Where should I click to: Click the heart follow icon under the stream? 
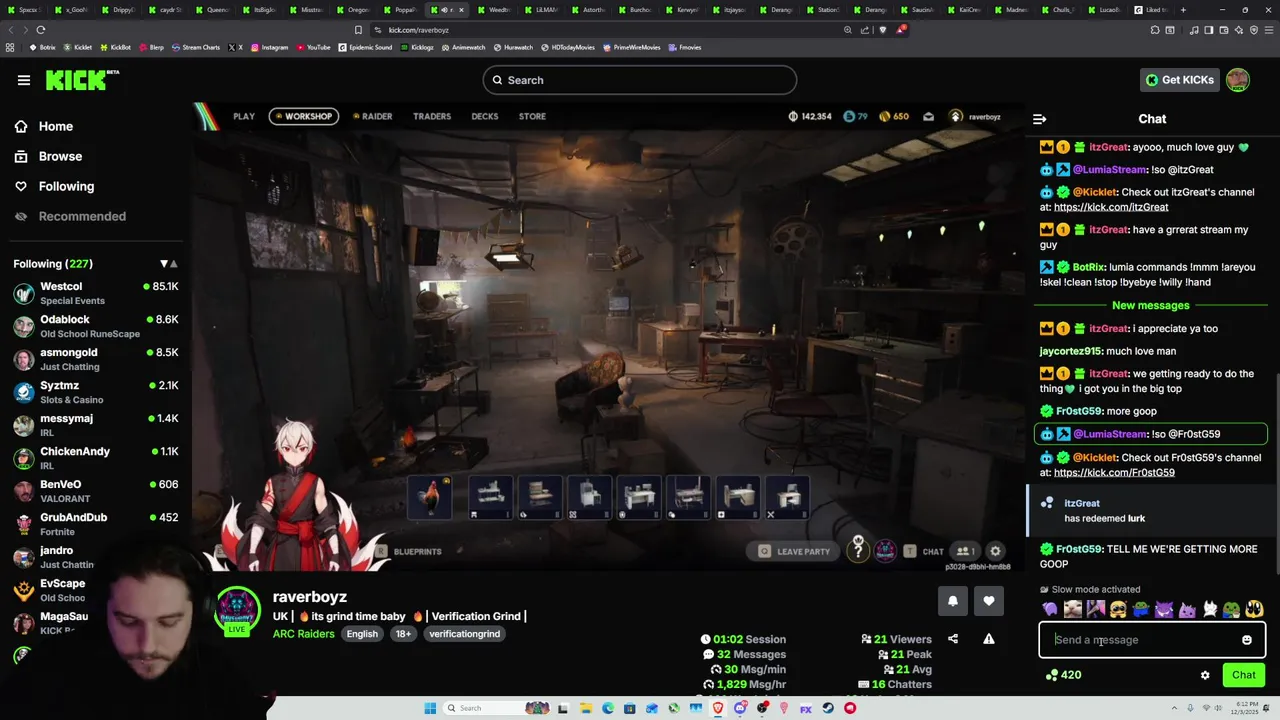coord(989,600)
